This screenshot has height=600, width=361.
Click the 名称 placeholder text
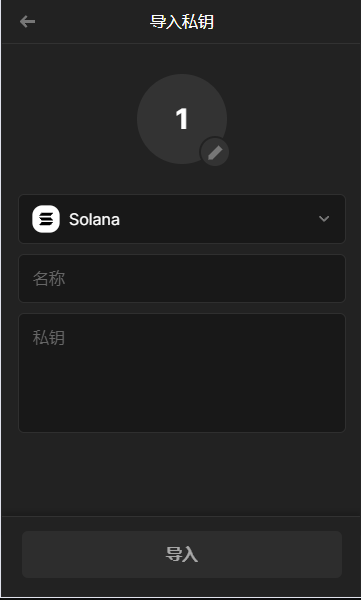pyautogui.click(x=49, y=279)
